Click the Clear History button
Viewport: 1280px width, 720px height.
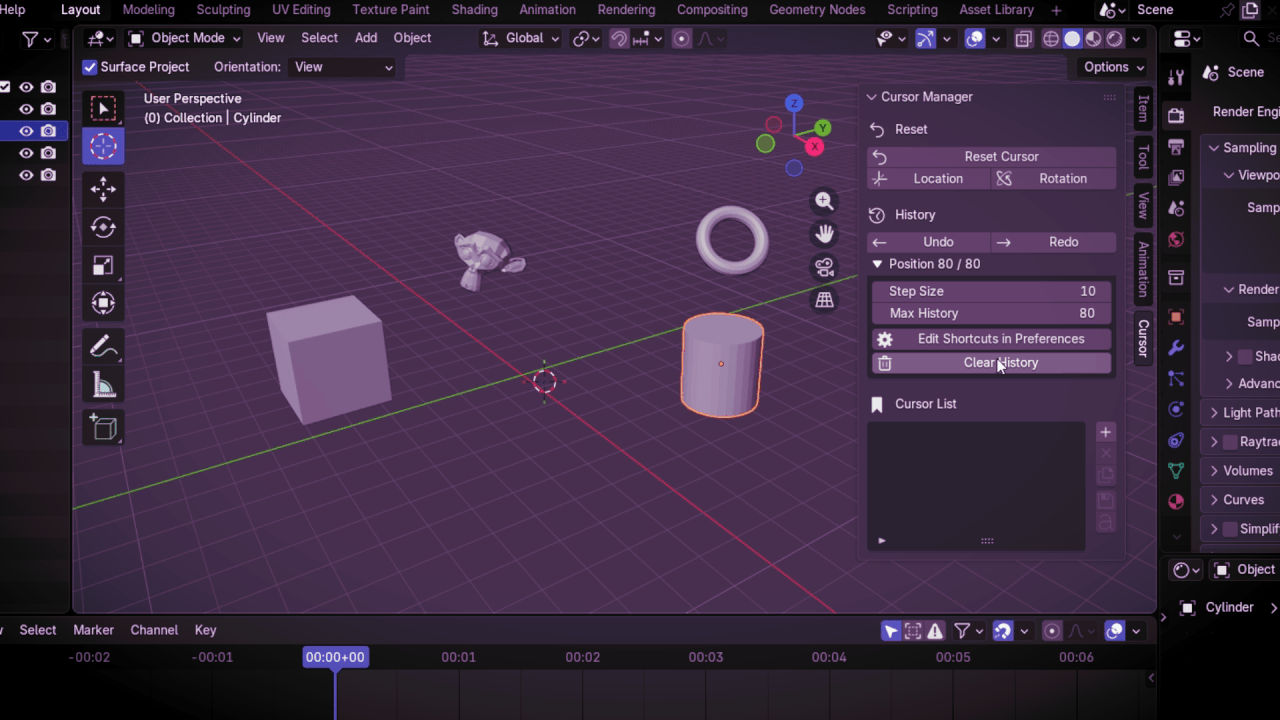click(991, 363)
